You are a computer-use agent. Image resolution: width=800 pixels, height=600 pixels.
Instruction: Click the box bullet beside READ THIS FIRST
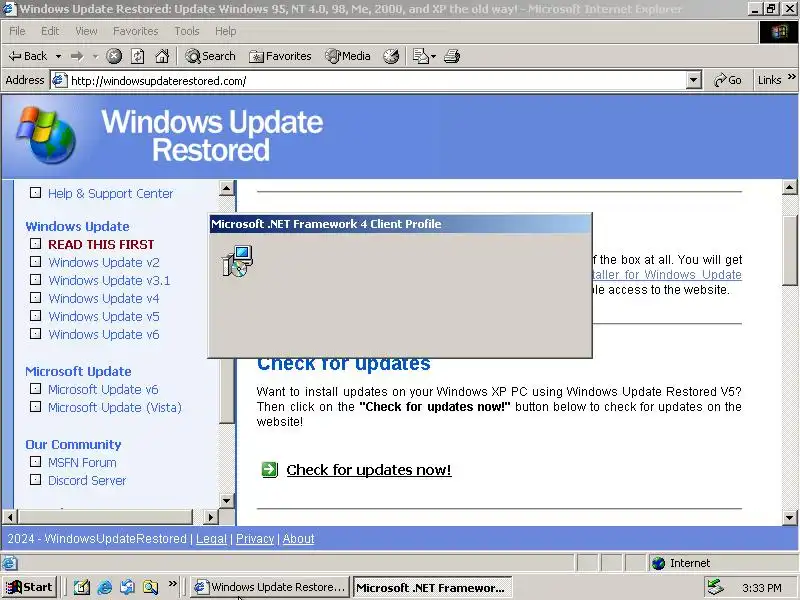pyautogui.click(x=35, y=243)
